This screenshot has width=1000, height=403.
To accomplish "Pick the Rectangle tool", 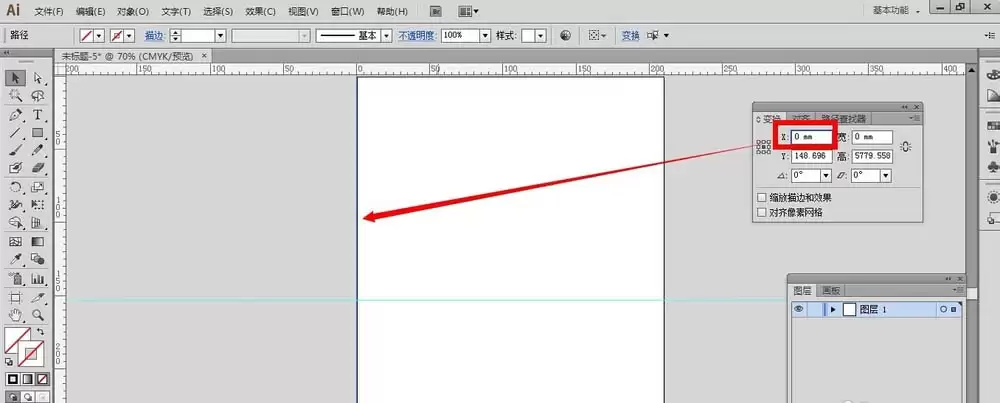I will [x=38, y=133].
